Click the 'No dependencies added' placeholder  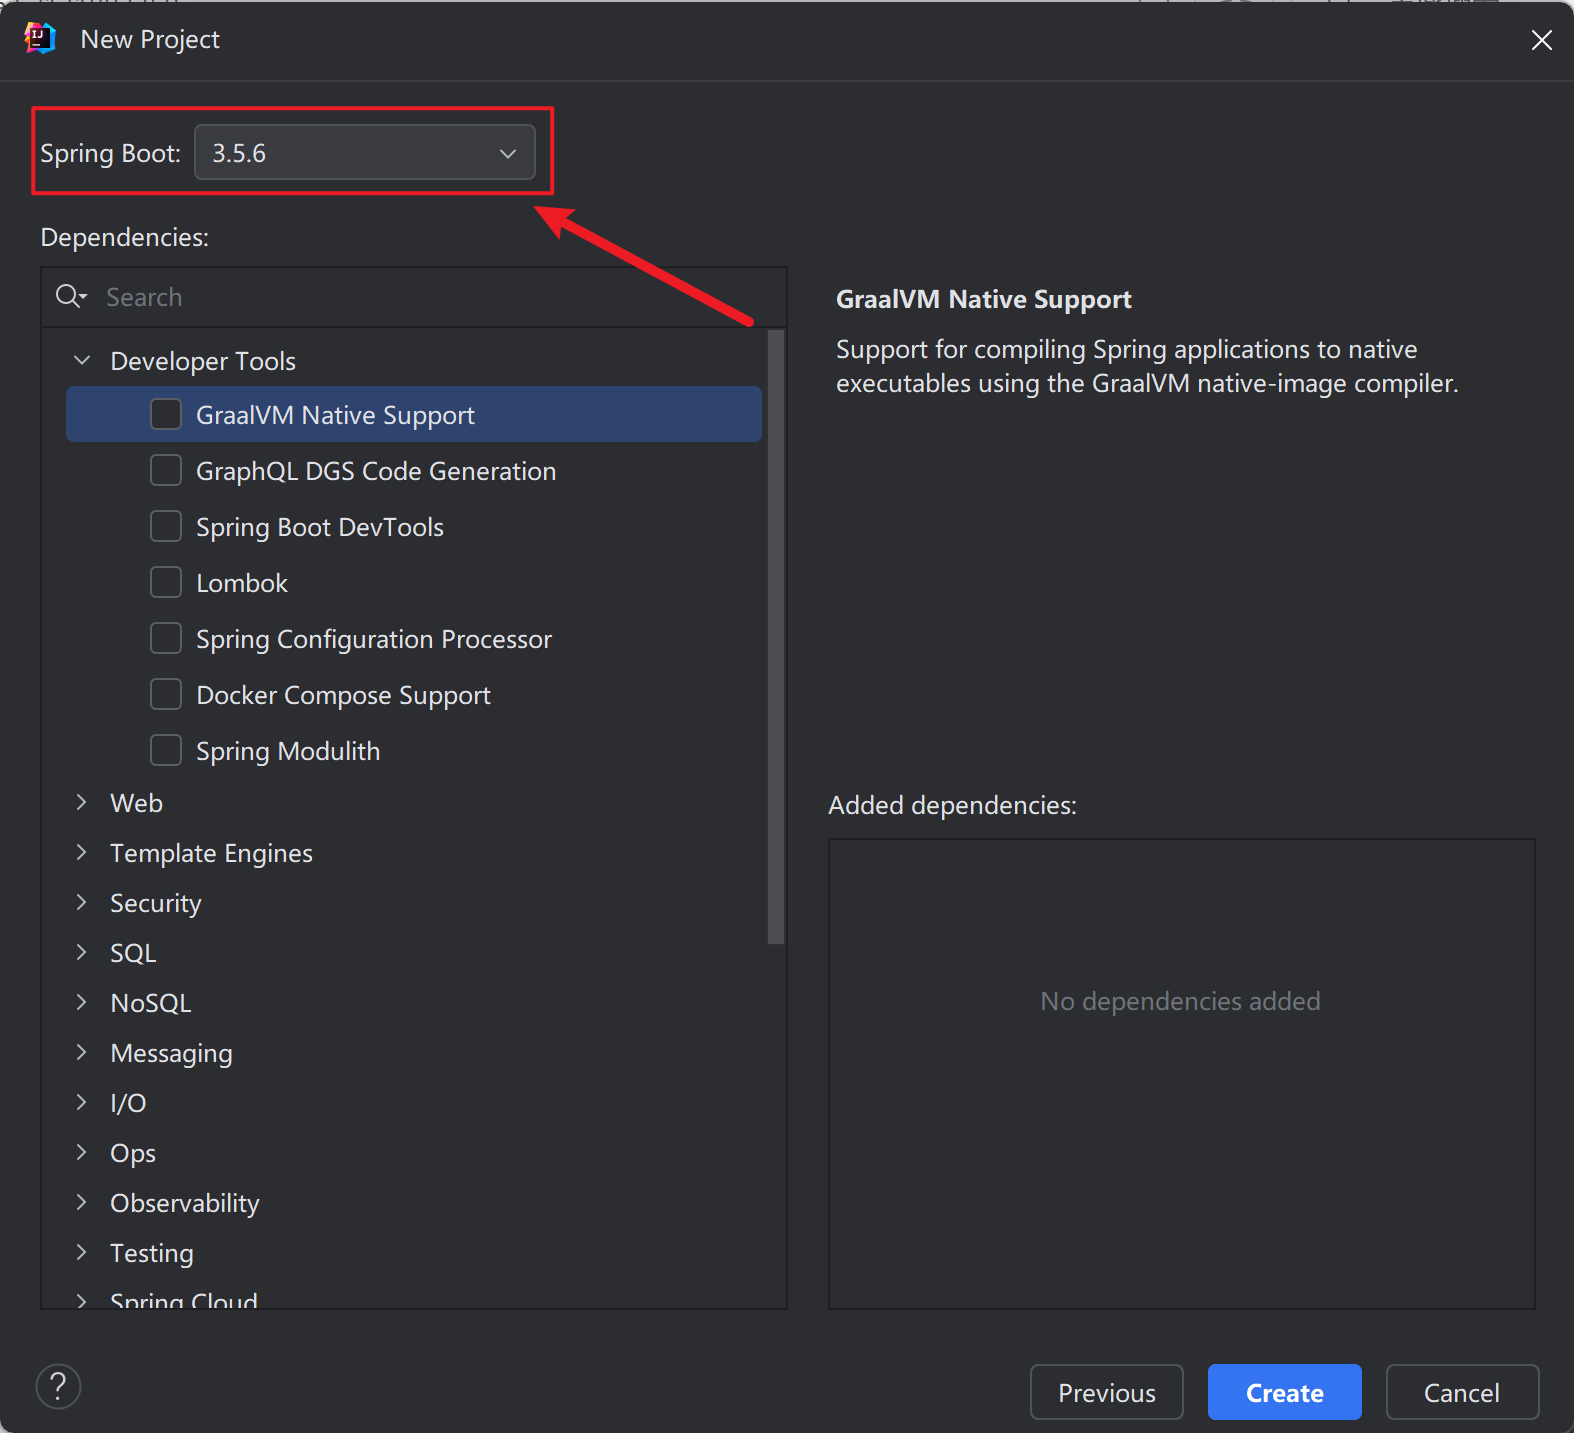click(x=1181, y=1001)
